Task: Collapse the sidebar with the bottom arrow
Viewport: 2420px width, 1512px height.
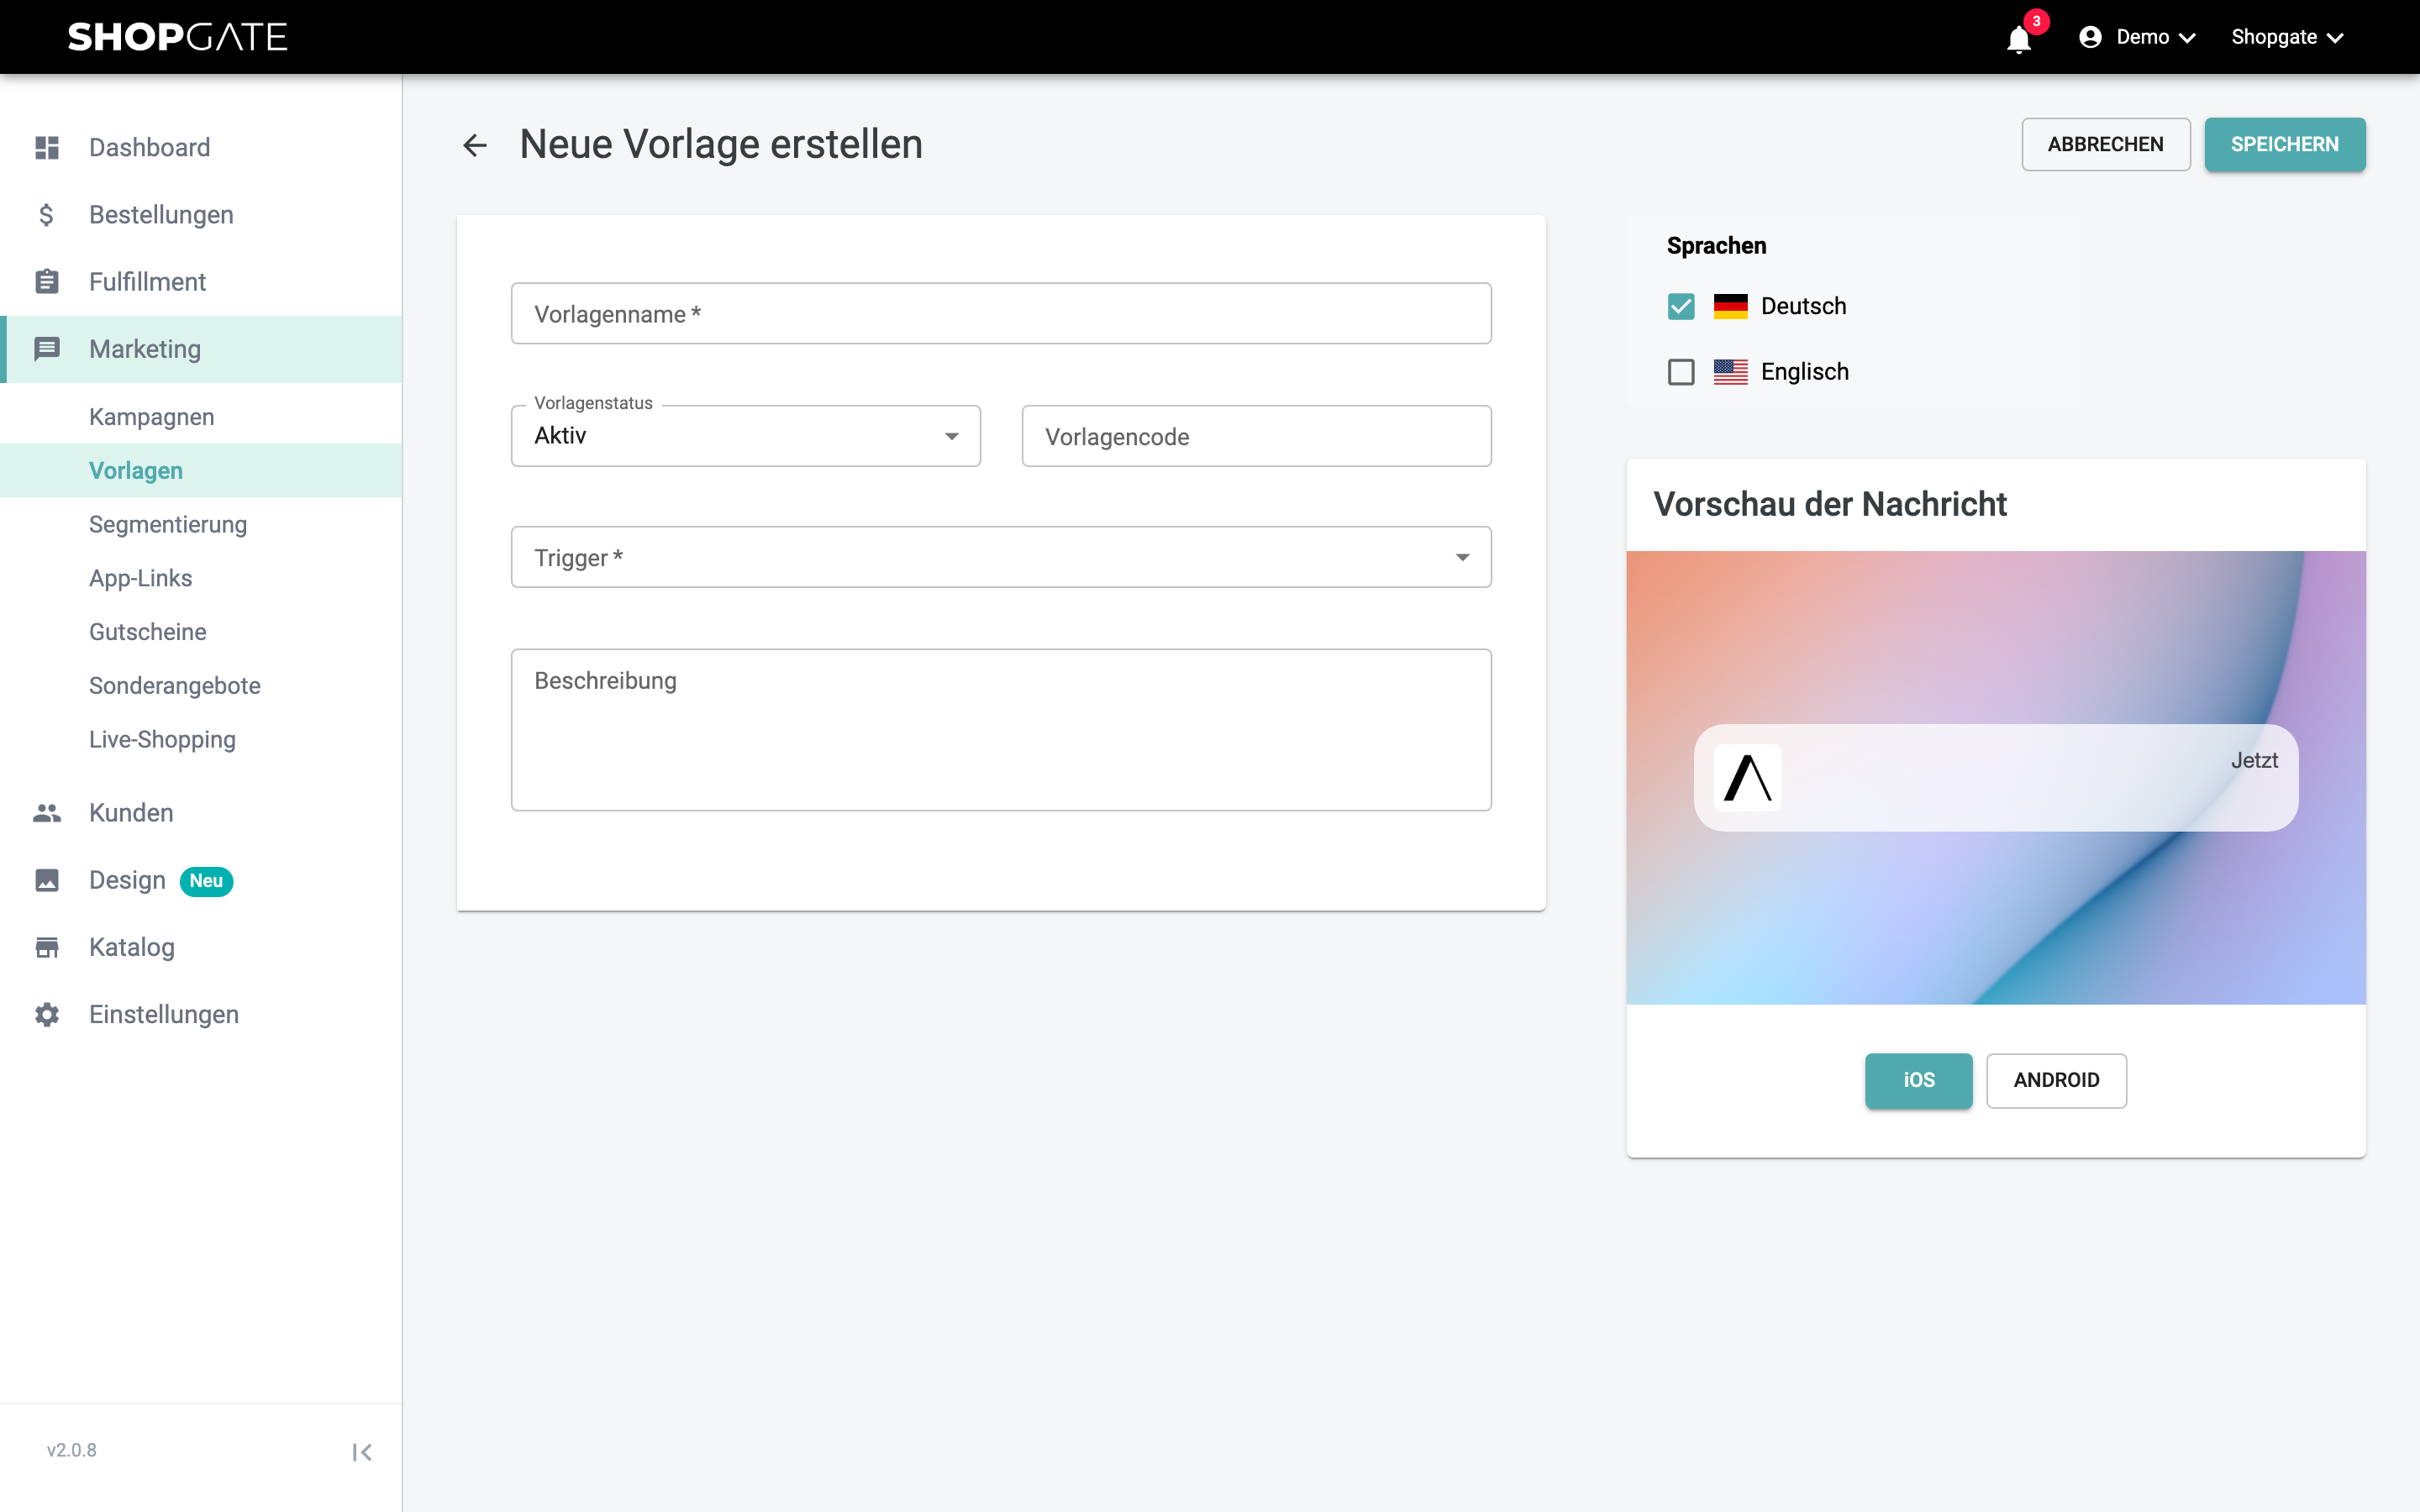Action: (x=362, y=1451)
